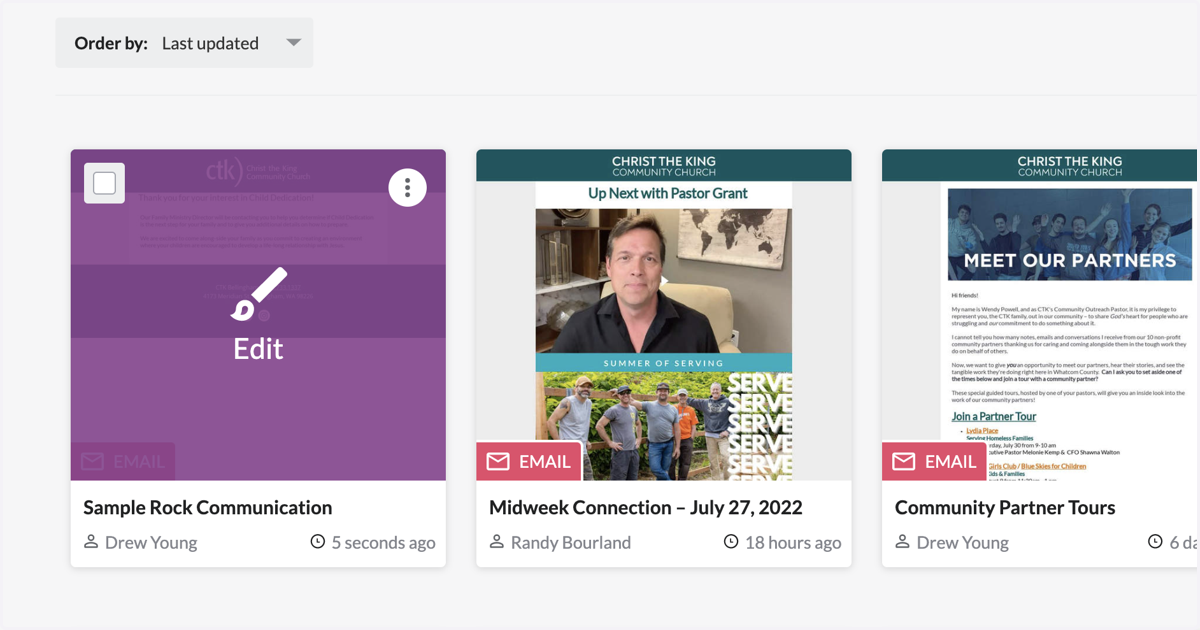Click EMAIL badge on Midweek Connection card

tap(529, 461)
